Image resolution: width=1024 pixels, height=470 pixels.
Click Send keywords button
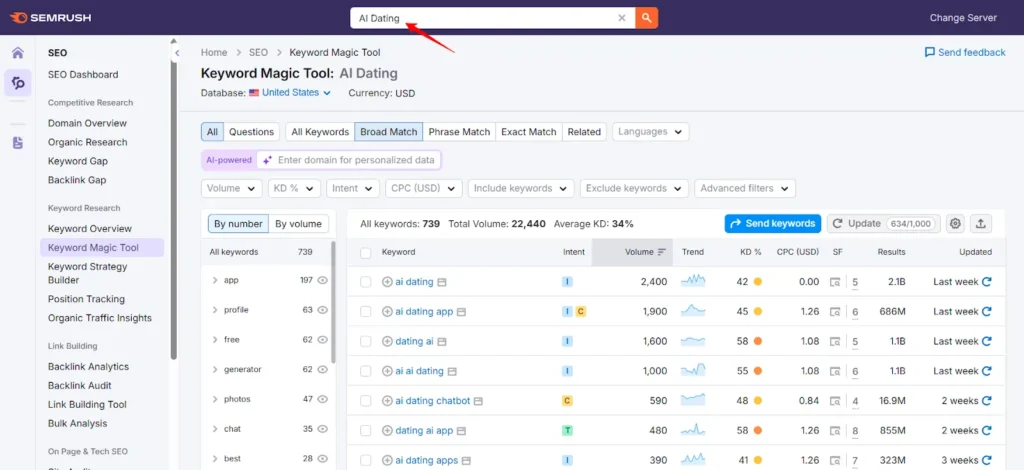pyautogui.click(x=773, y=223)
